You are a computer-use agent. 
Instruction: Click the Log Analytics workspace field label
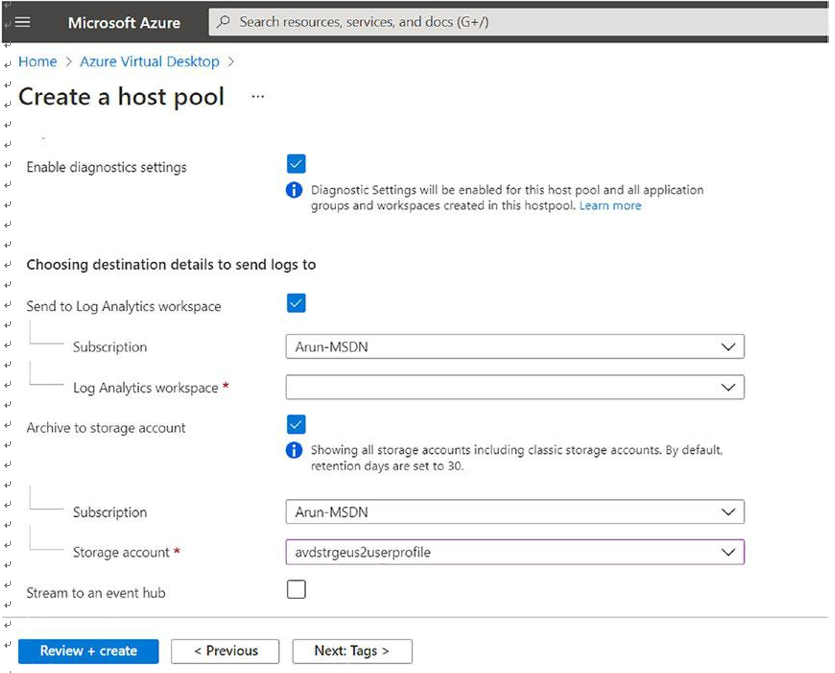point(145,388)
